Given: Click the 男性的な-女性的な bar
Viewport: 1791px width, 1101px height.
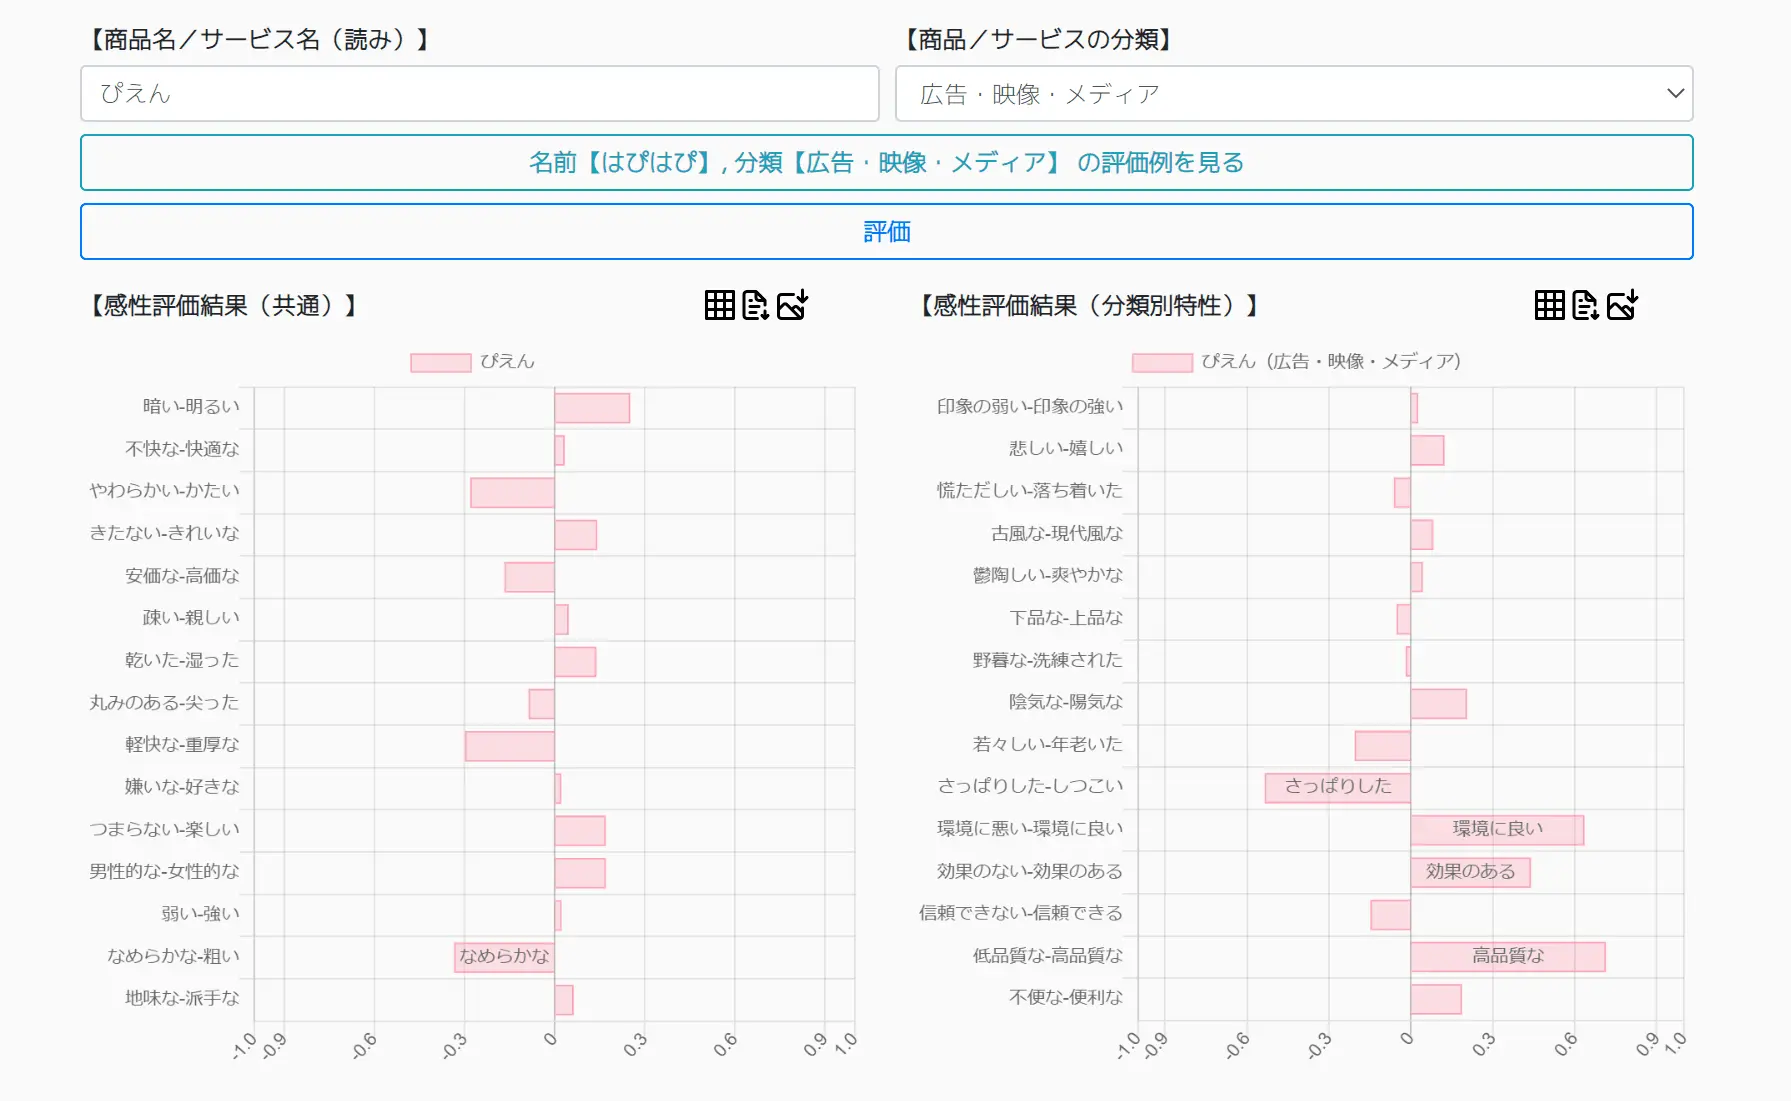Looking at the screenshot, I should [580, 872].
